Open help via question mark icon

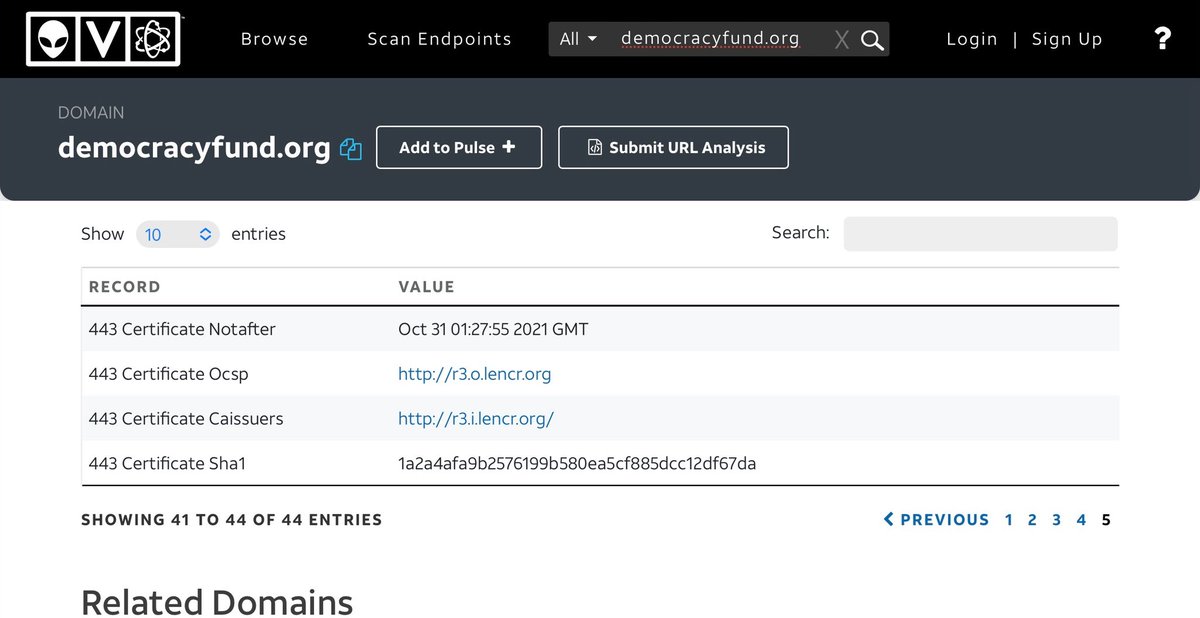coord(1162,39)
